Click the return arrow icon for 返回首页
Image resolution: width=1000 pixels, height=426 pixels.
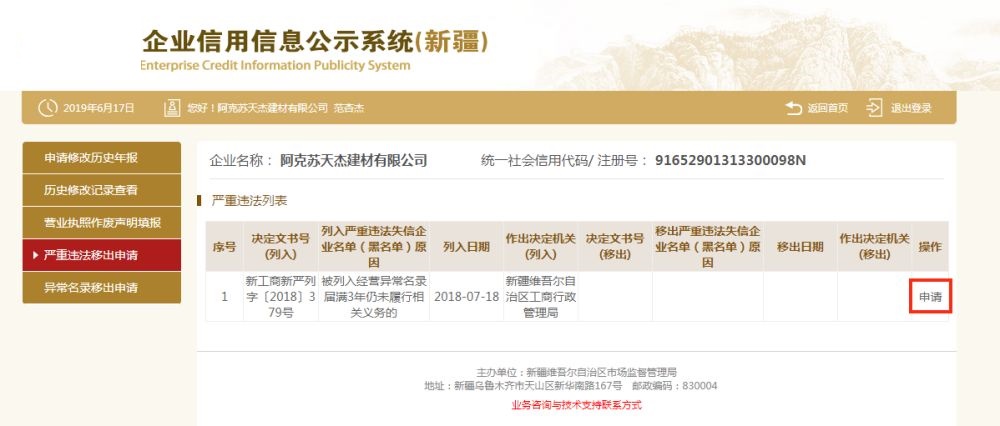pyautogui.click(x=794, y=108)
